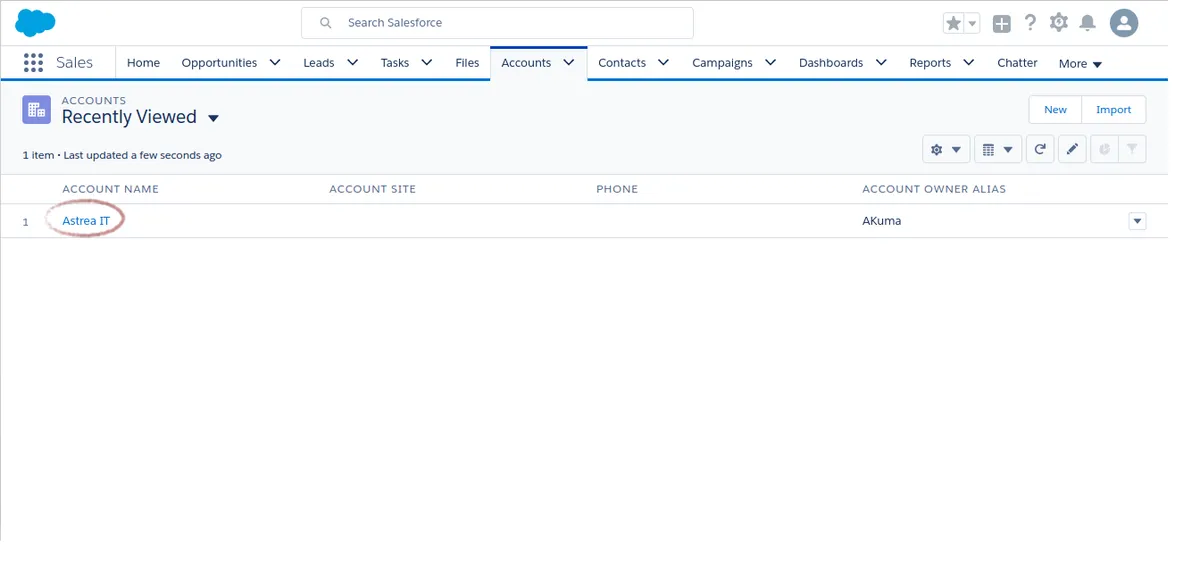Expand the Dashboards tab chevron
Screen dimensions: 1200x571
[881, 62]
